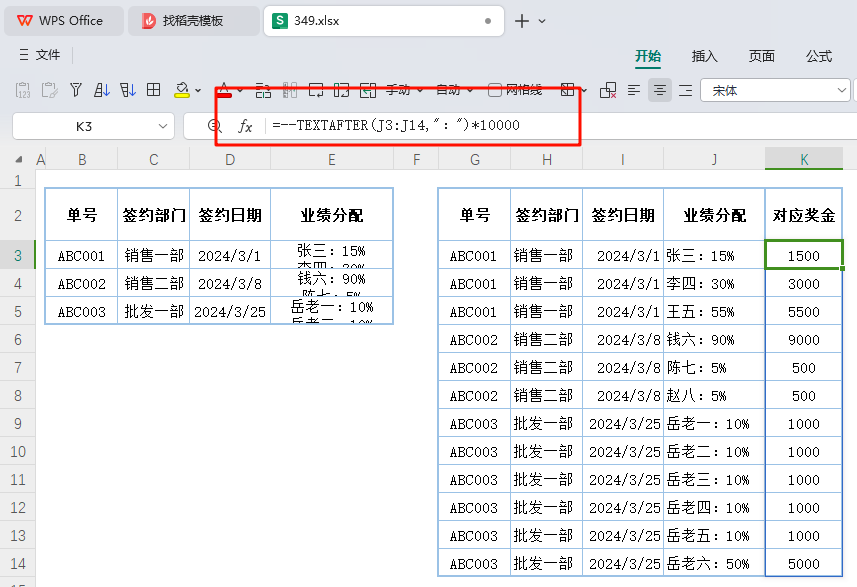Click the grid table icon beside sort icons

tap(154, 90)
